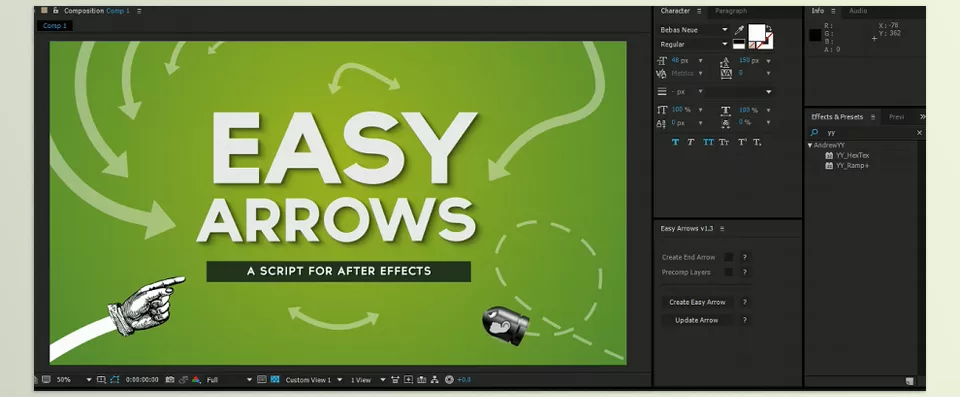The image size is (960, 397).
Task: Open the Effects & Presets panel menu
Action: click(872, 117)
